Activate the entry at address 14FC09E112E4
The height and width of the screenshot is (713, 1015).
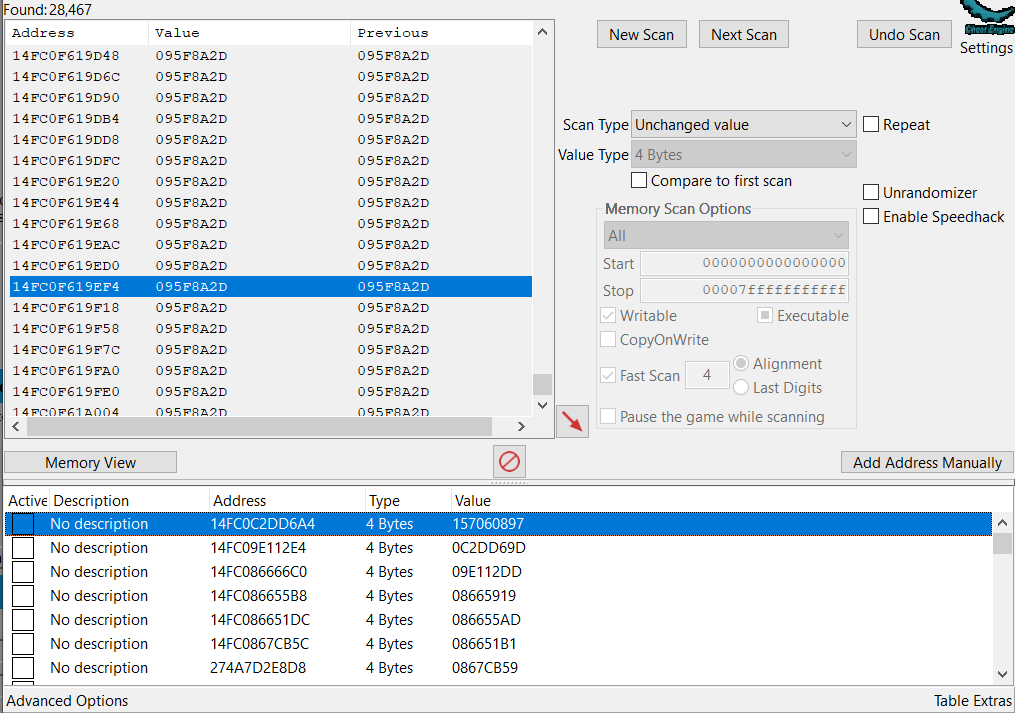click(x=23, y=548)
